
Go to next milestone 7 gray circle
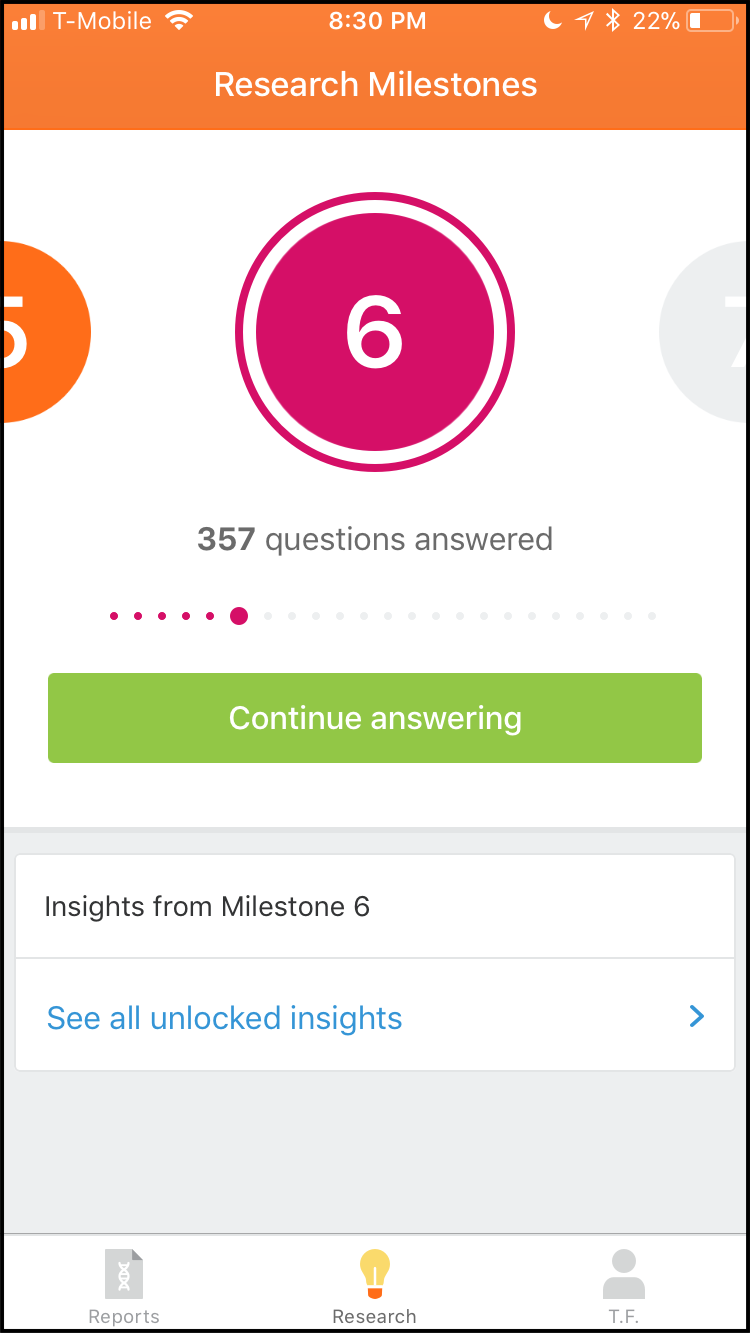point(708,332)
